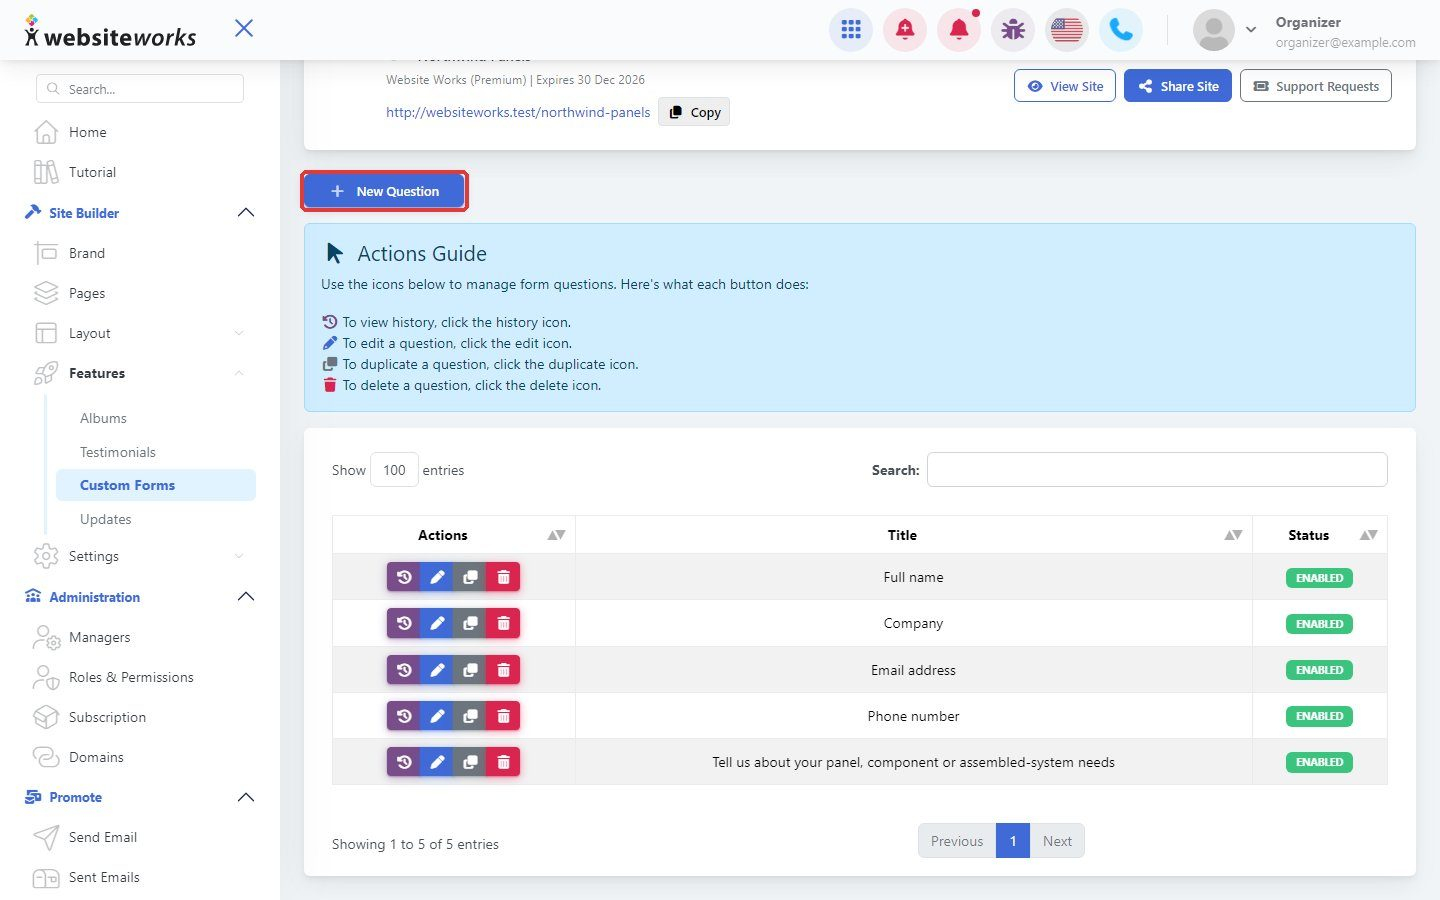
Task: Close the sidebar with the X icon
Action: point(244,28)
